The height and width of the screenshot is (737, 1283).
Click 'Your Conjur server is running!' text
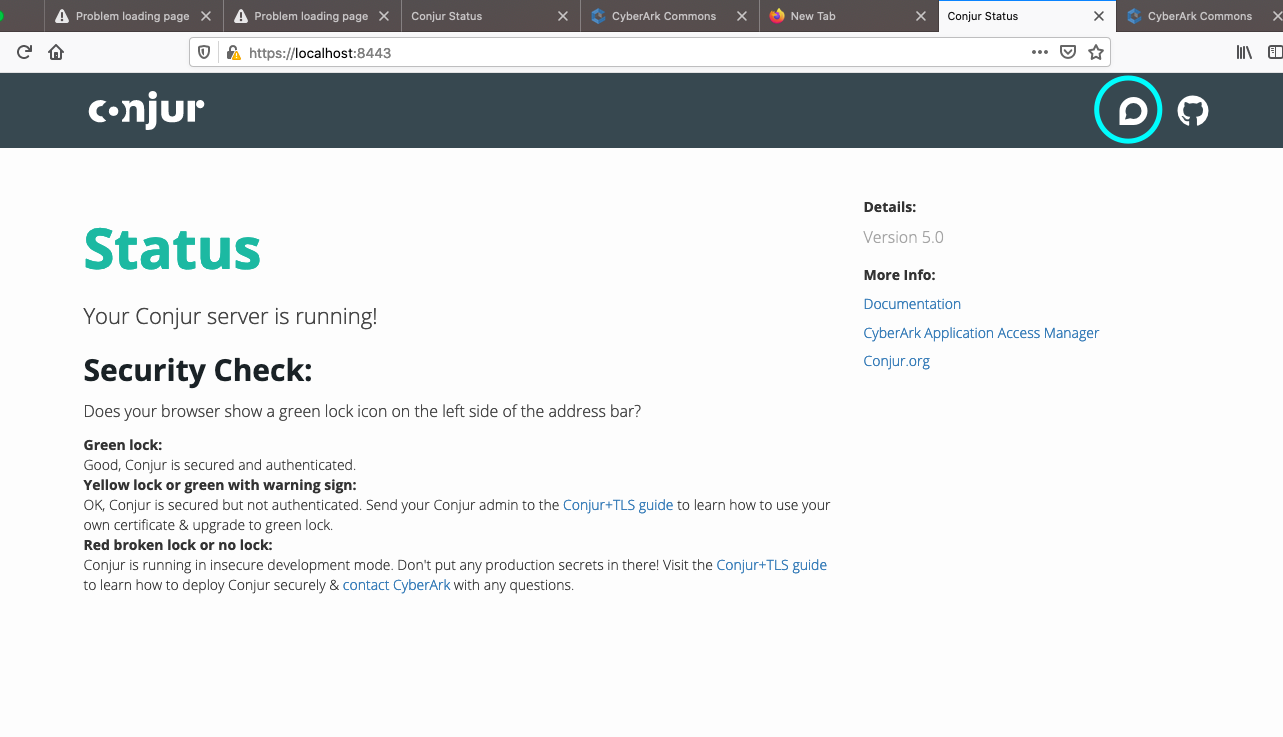[230, 317]
